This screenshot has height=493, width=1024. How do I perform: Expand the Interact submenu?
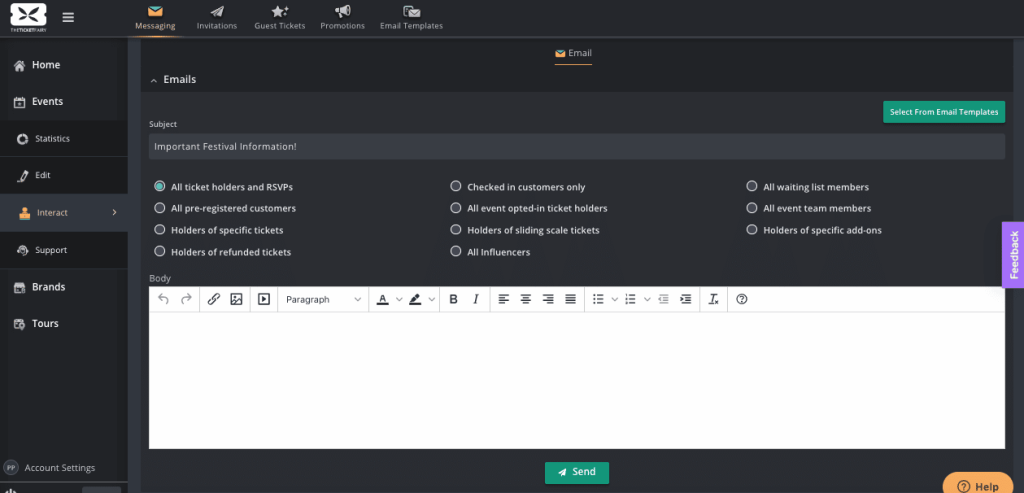[x=114, y=212]
